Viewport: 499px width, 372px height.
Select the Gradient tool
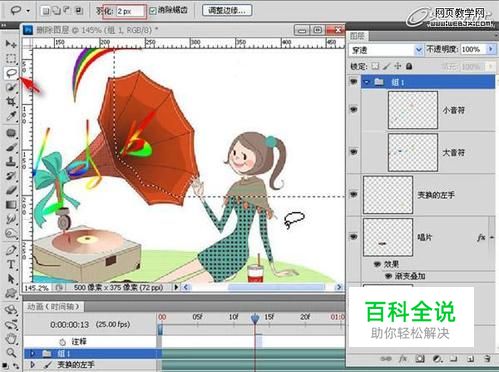pos(11,205)
